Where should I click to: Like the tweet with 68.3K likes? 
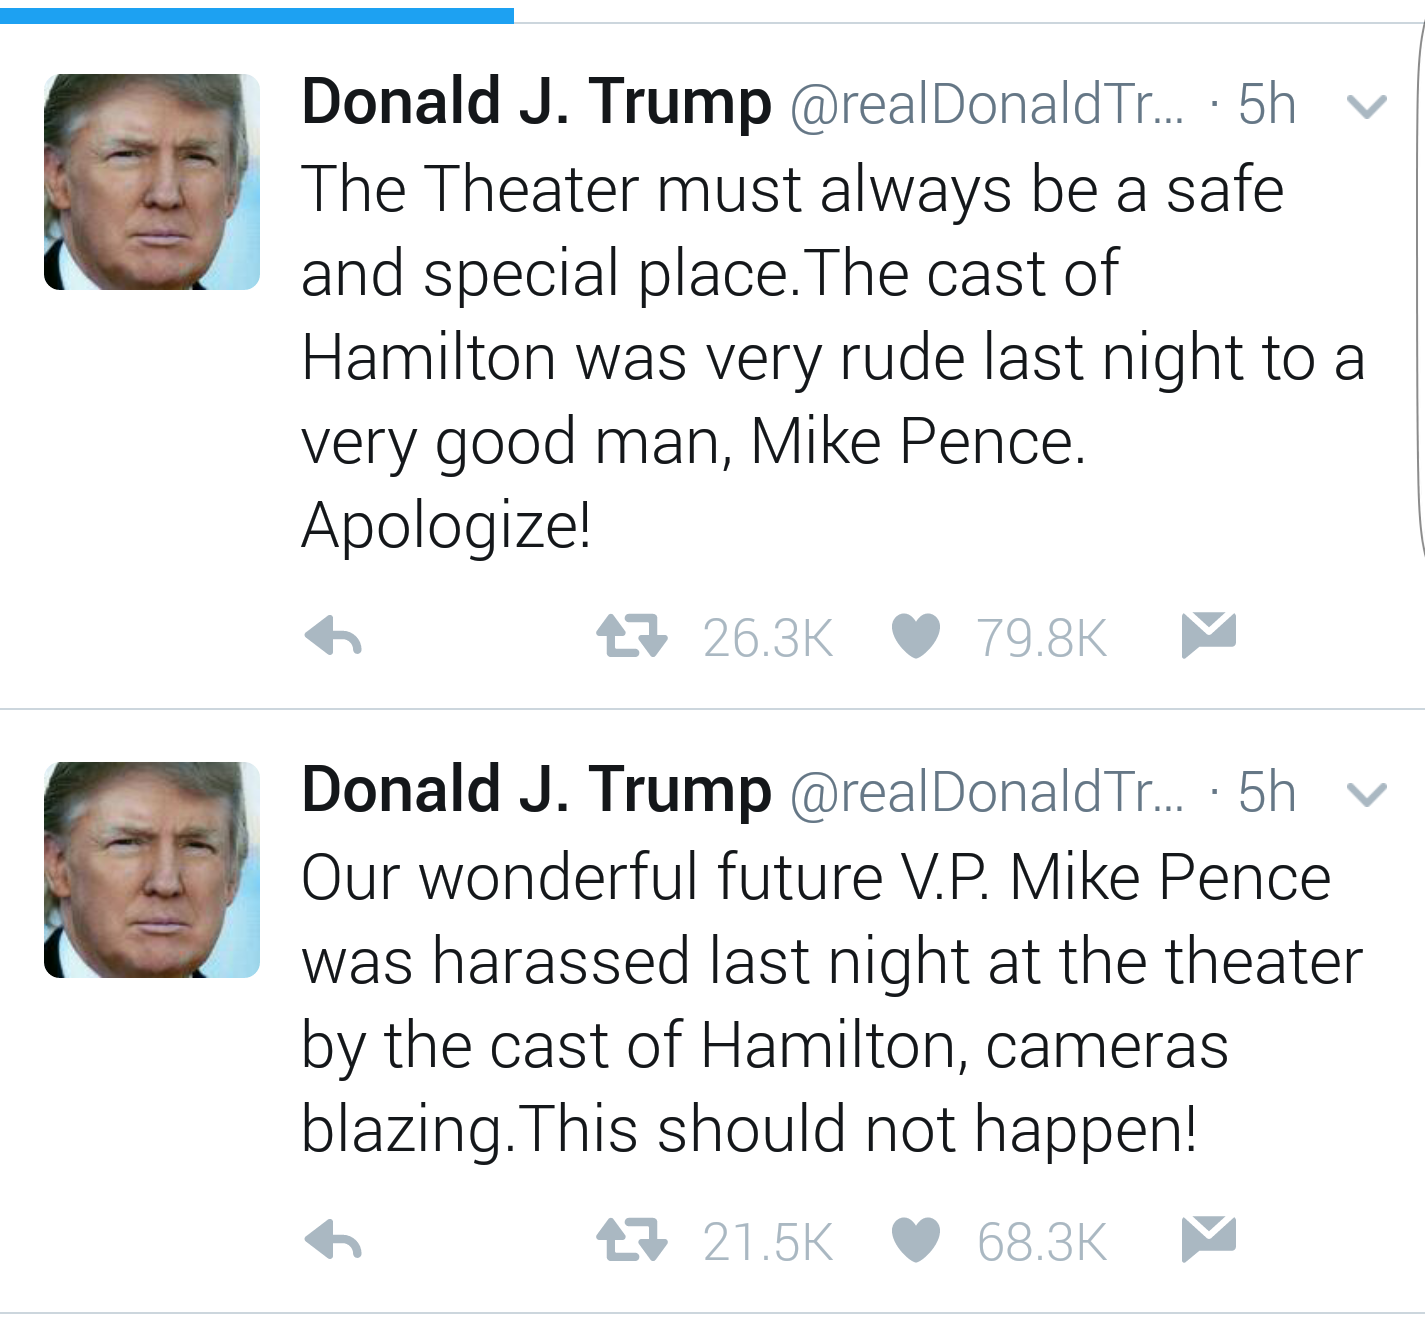click(915, 1240)
